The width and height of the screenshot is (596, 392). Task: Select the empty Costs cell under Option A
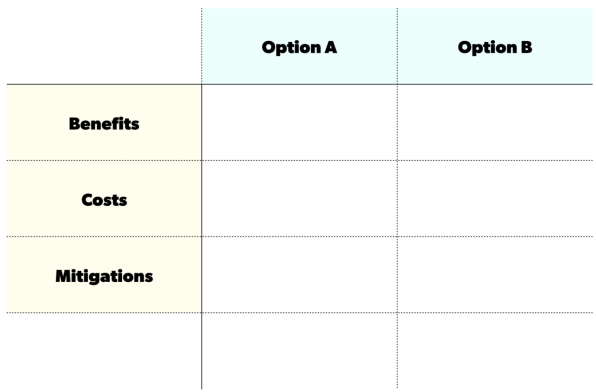pyautogui.click(x=300, y=198)
